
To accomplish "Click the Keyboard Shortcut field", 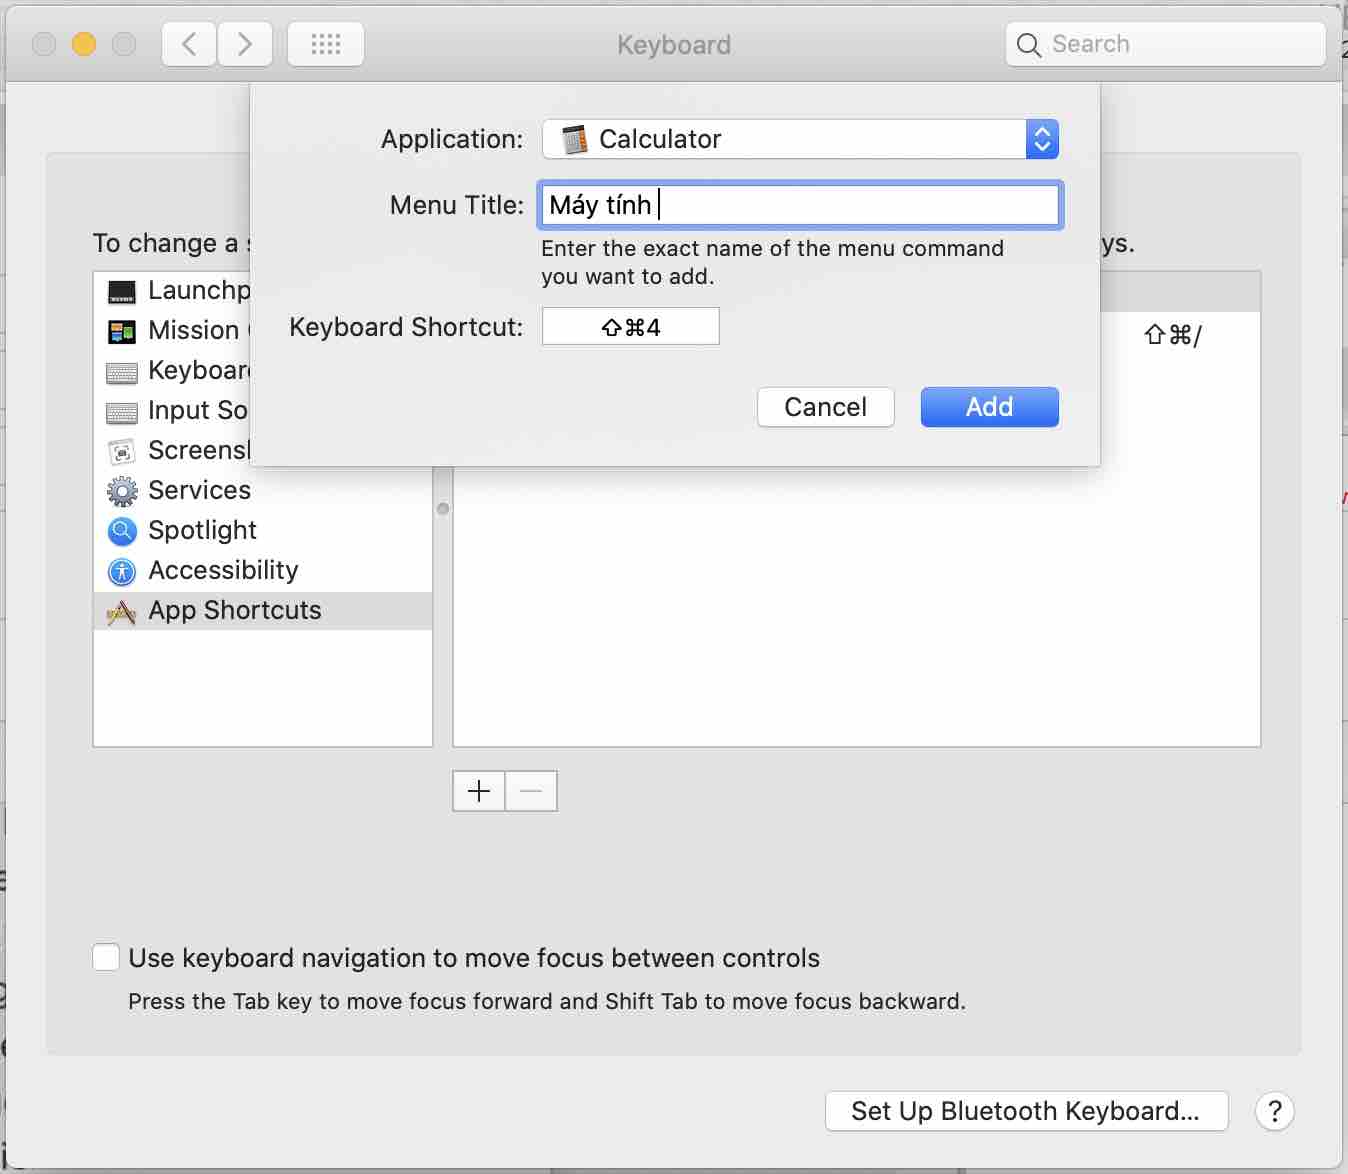I will pos(631,327).
